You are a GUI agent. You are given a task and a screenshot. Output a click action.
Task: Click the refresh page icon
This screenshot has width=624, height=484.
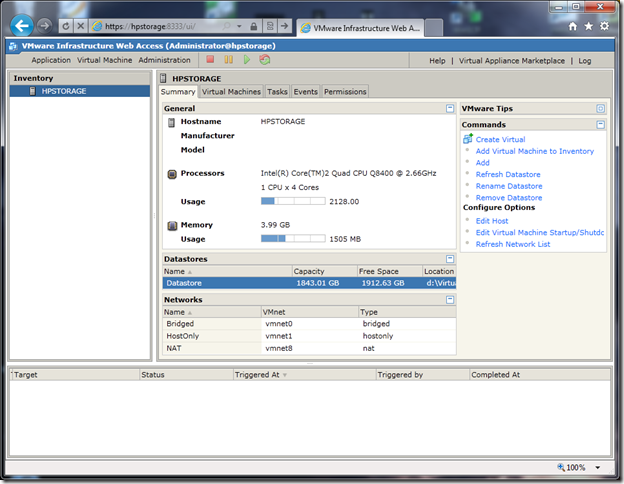click(66, 26)
